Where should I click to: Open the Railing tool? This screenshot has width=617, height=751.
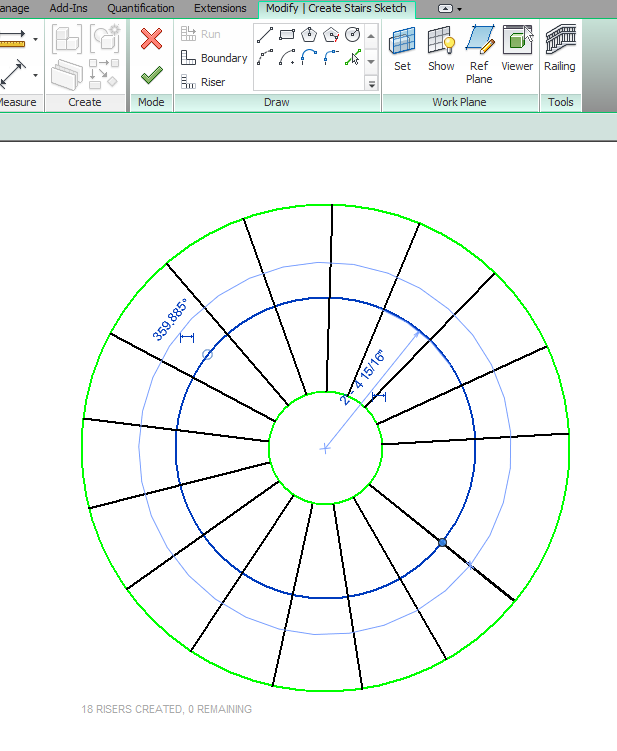560,49
